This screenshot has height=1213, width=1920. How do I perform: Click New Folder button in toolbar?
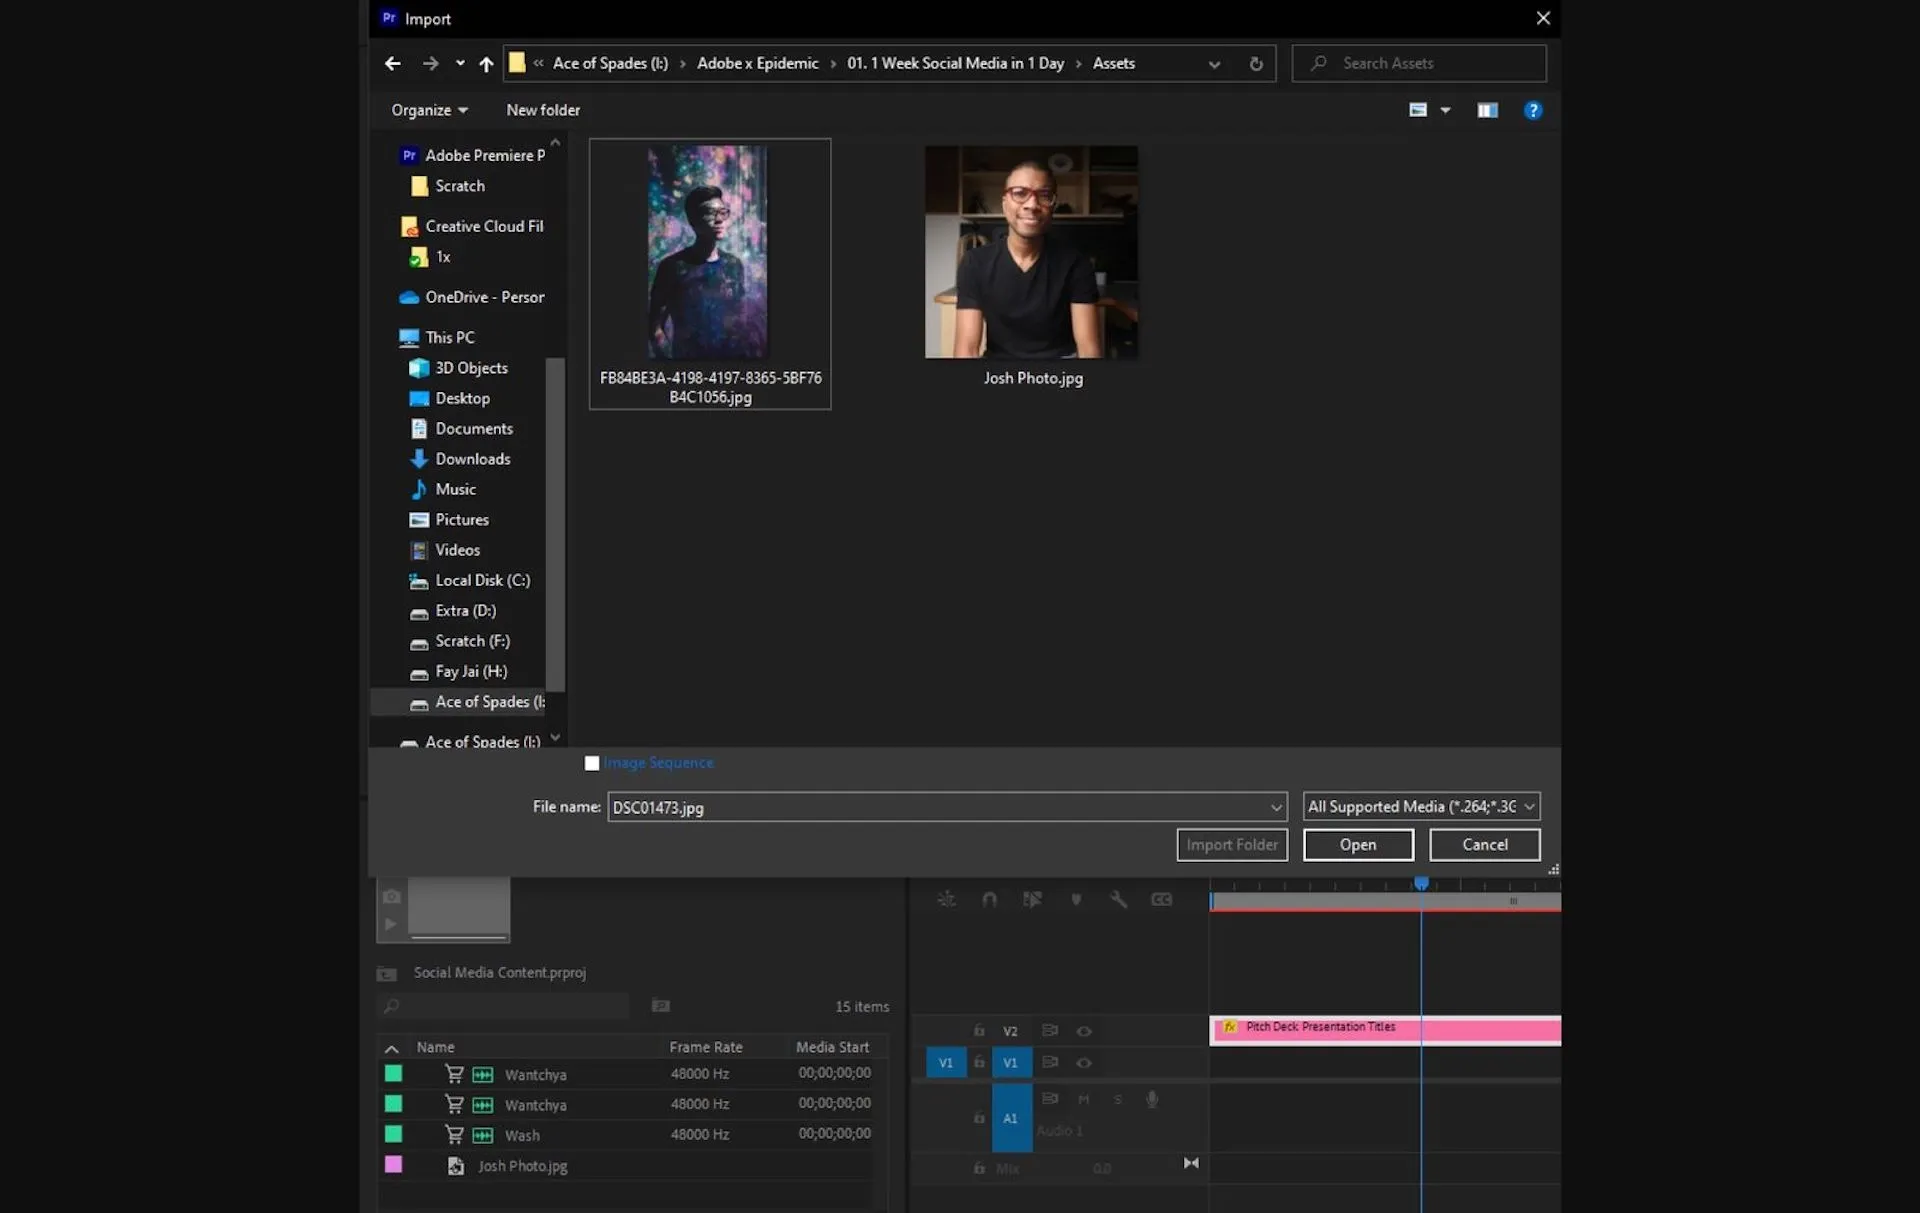coord(544,109)
